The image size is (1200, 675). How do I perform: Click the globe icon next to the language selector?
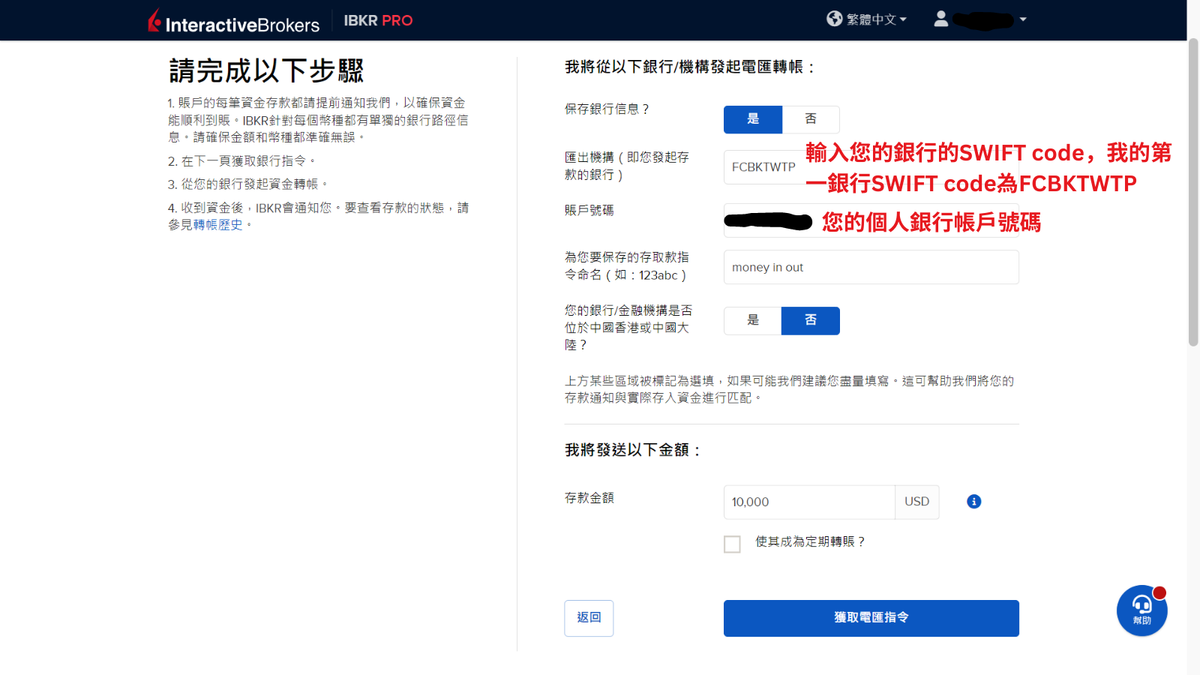(833, 18)
